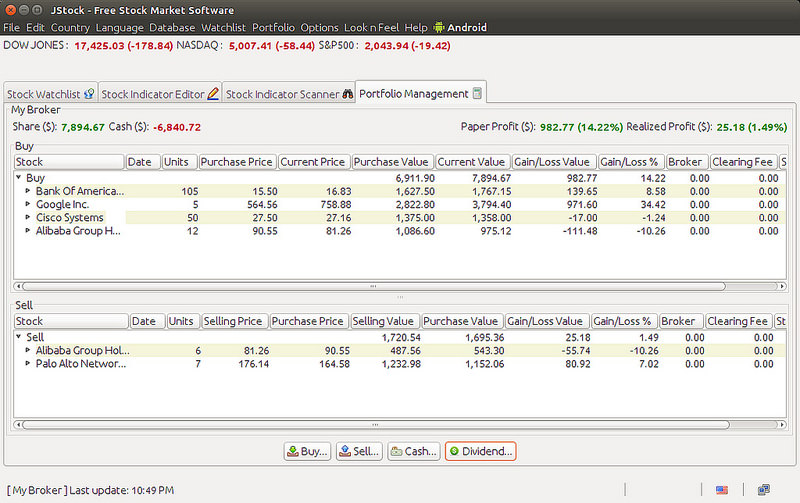Click the US flag icon in status bar
Image resolution: width=800 pixels, height=503 pixels.
pos(722,490)
